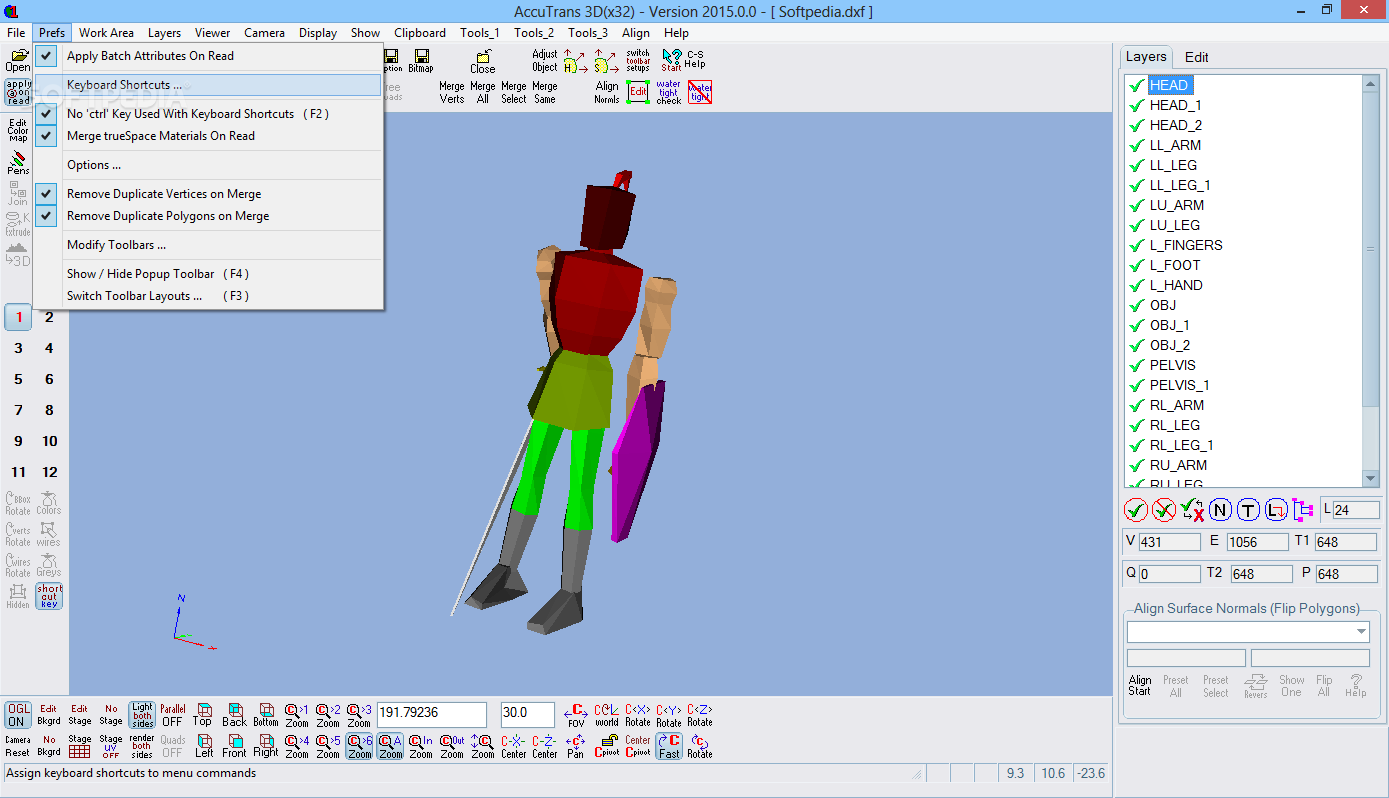Toggle visibility check of PELVIS layer

coord(1136,365)
